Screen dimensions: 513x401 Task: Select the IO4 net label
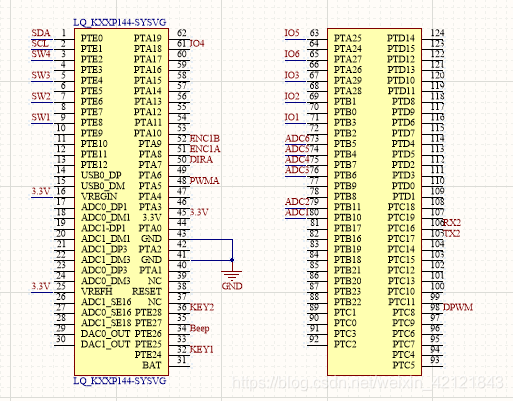point(197,44)
